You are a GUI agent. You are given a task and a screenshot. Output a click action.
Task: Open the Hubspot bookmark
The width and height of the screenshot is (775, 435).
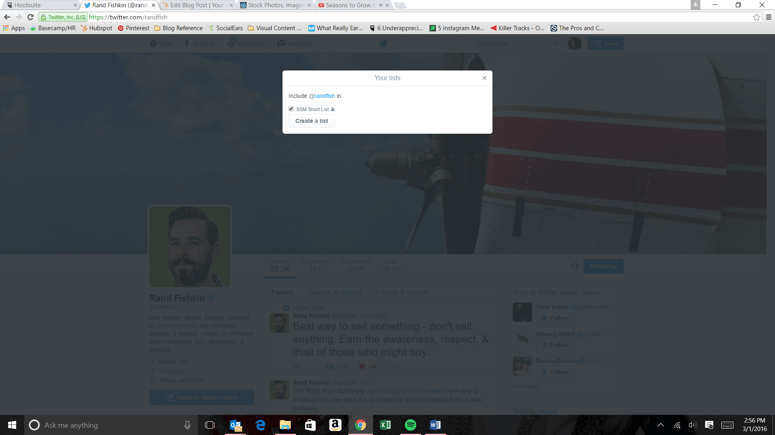[96, 28]
